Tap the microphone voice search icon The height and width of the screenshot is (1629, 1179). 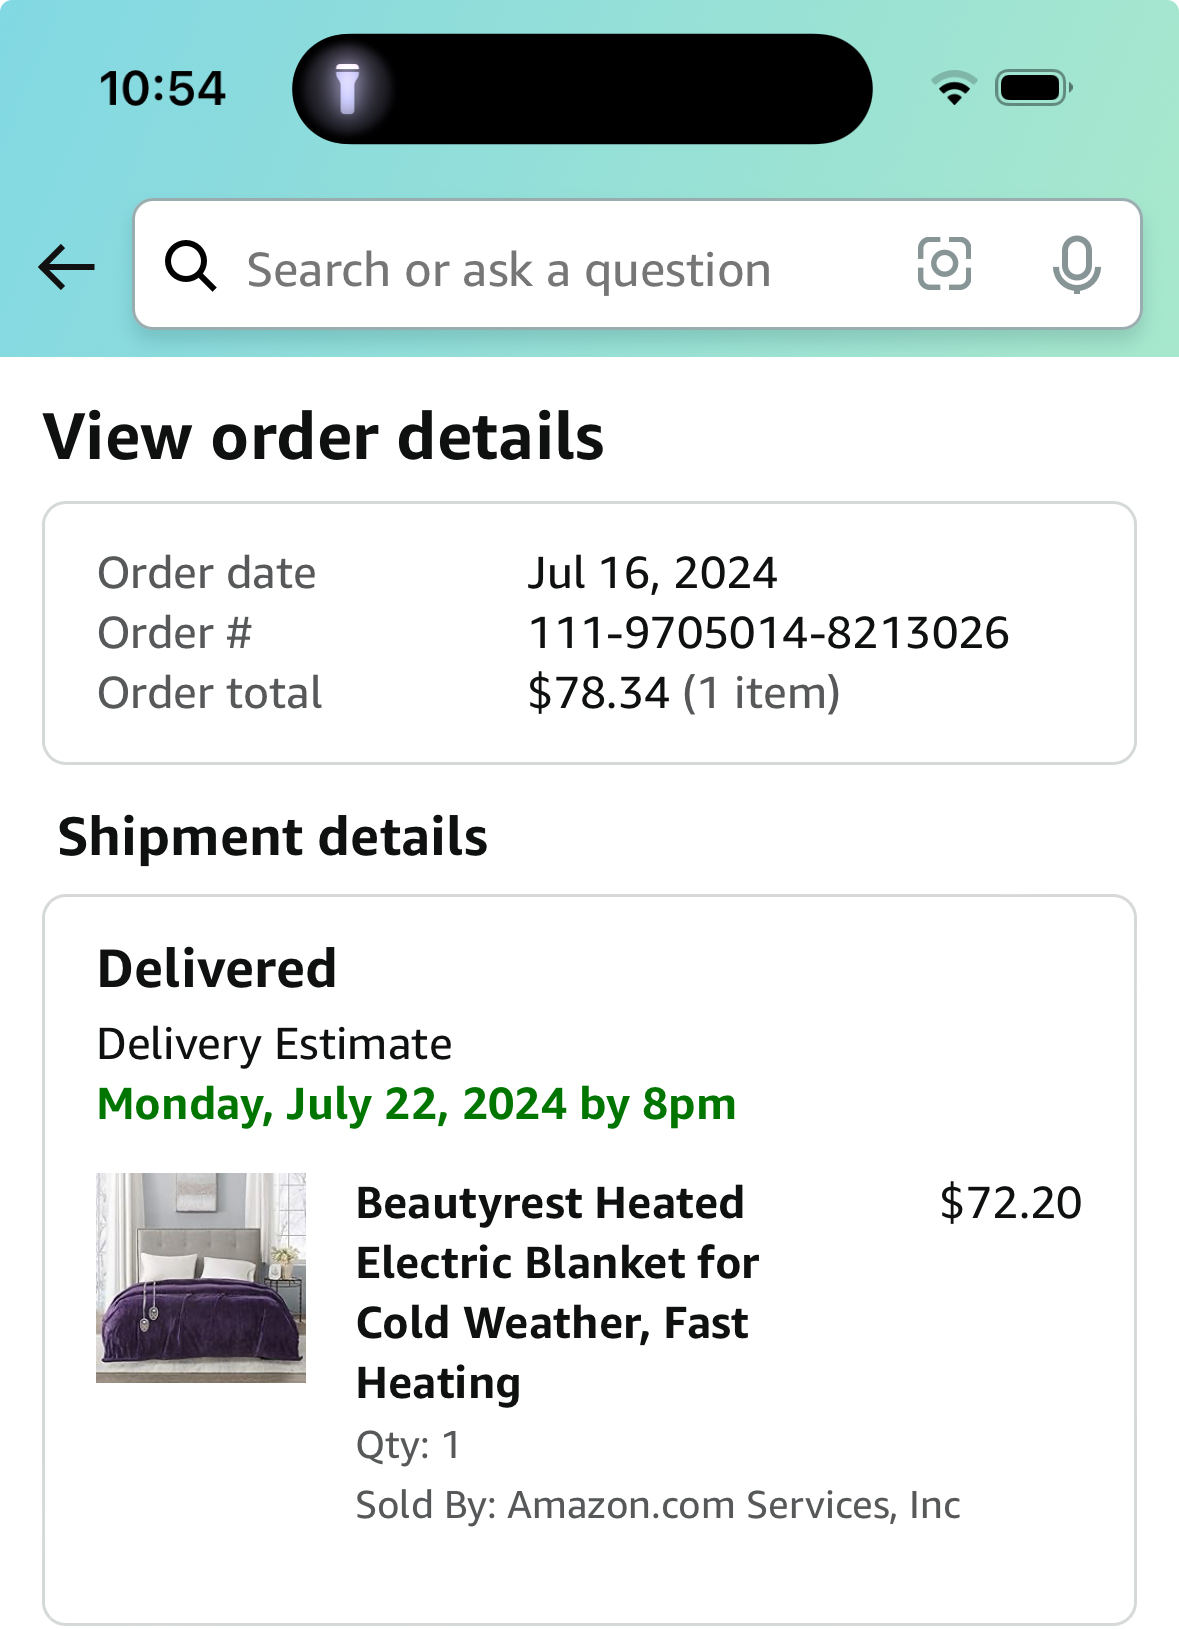(x=1076, y=265)
